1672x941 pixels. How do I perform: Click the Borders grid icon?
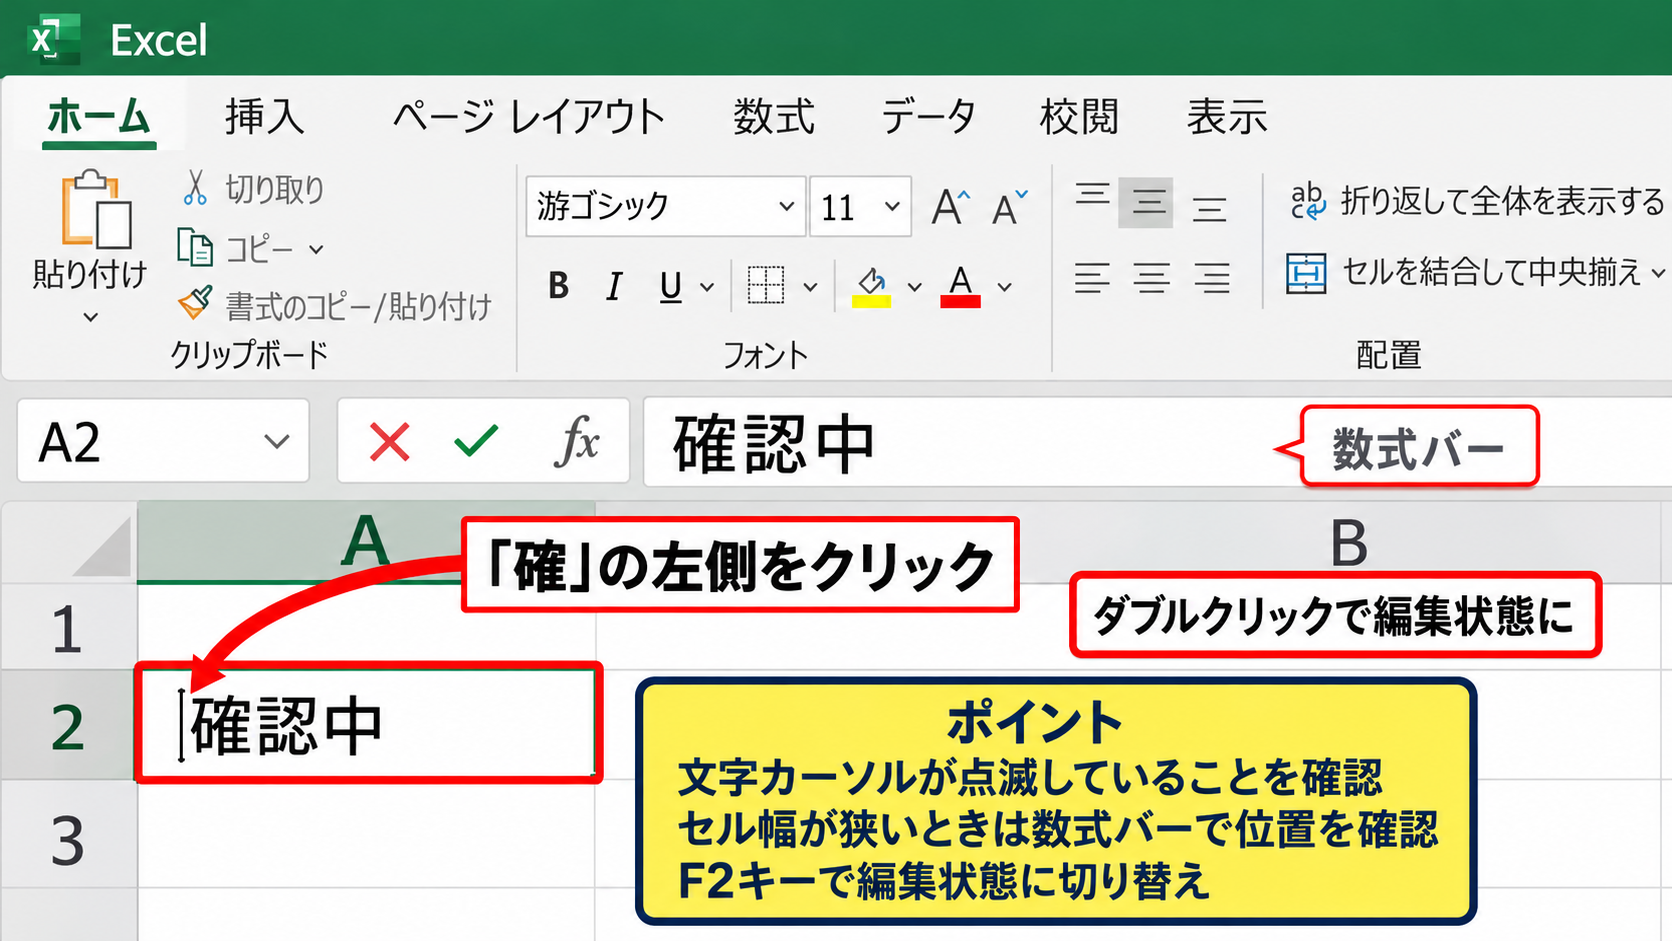pos(766,285)
